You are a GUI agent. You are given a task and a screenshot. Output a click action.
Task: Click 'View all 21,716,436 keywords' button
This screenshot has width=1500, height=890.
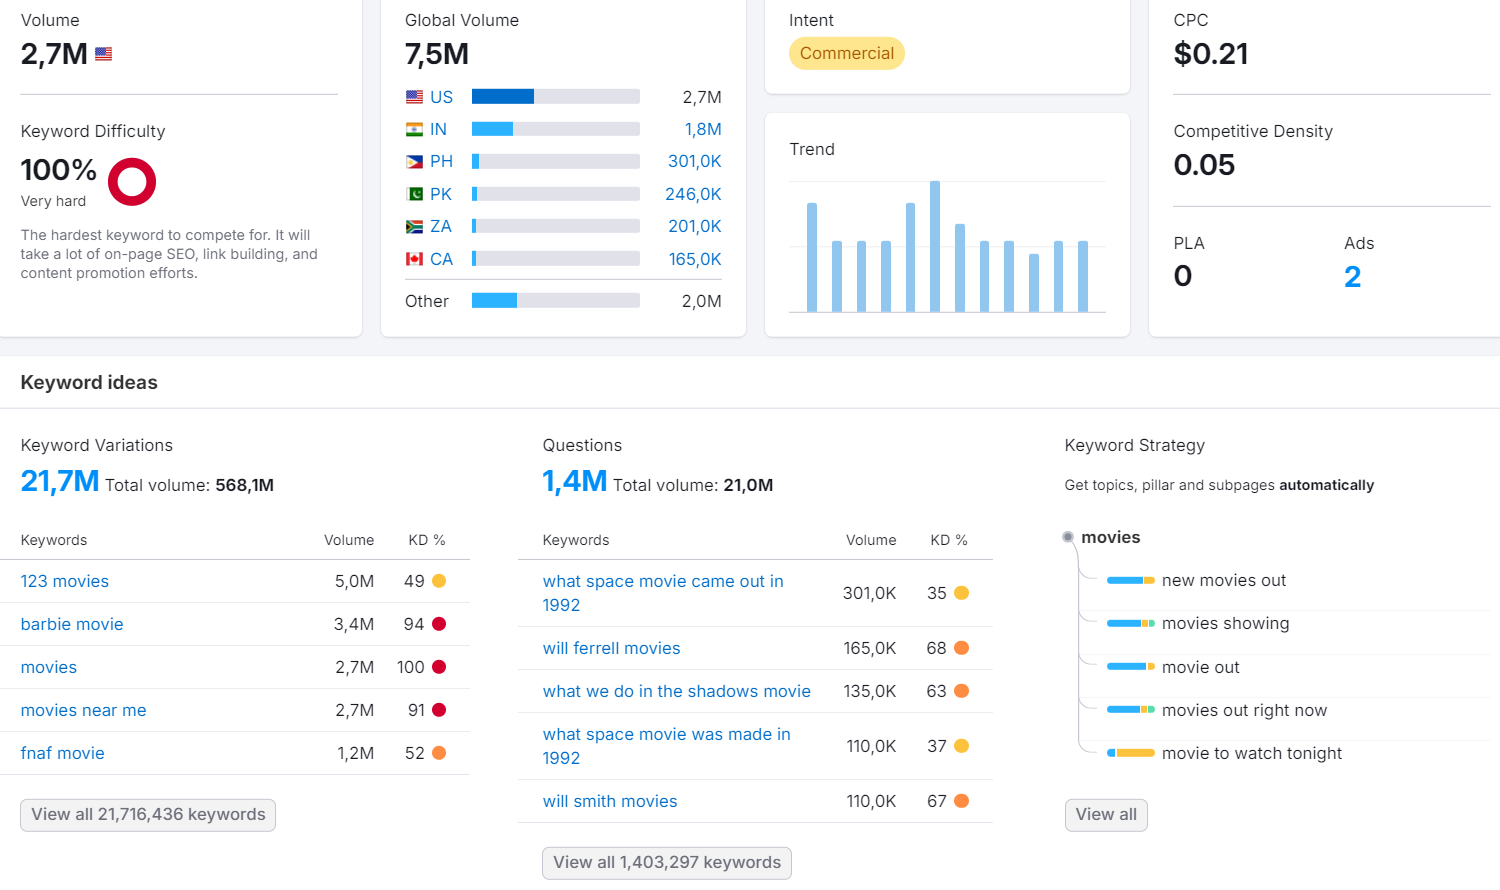(x=148, y=815)
